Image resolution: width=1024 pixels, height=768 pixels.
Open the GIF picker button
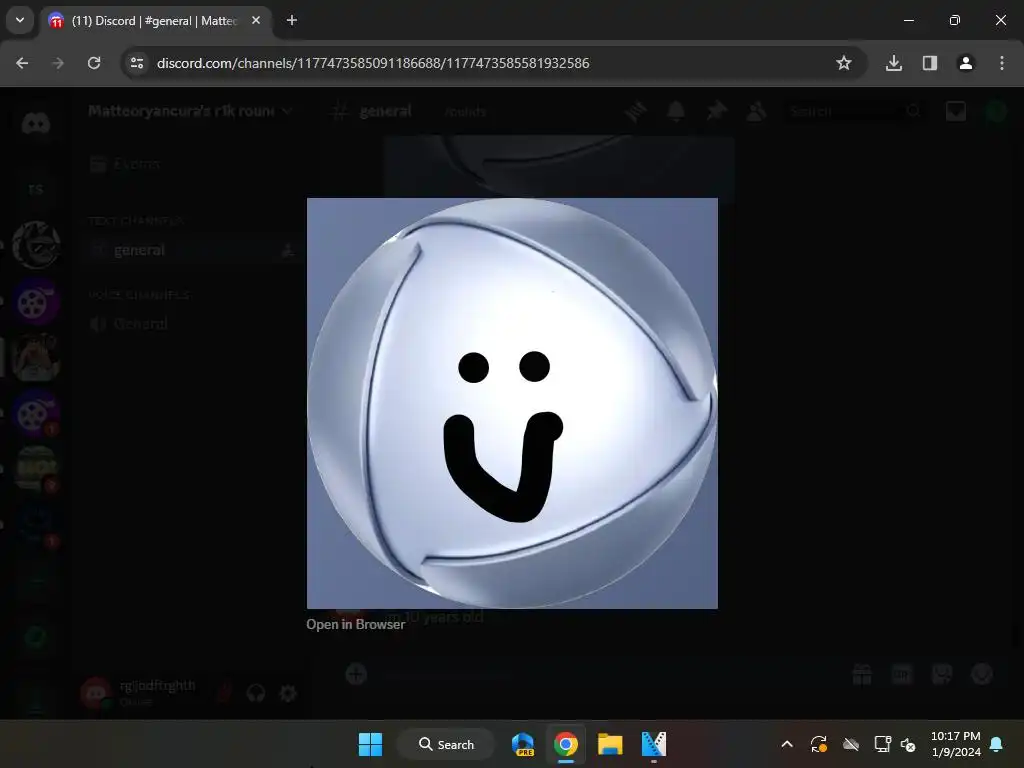[x=902, y=674]
